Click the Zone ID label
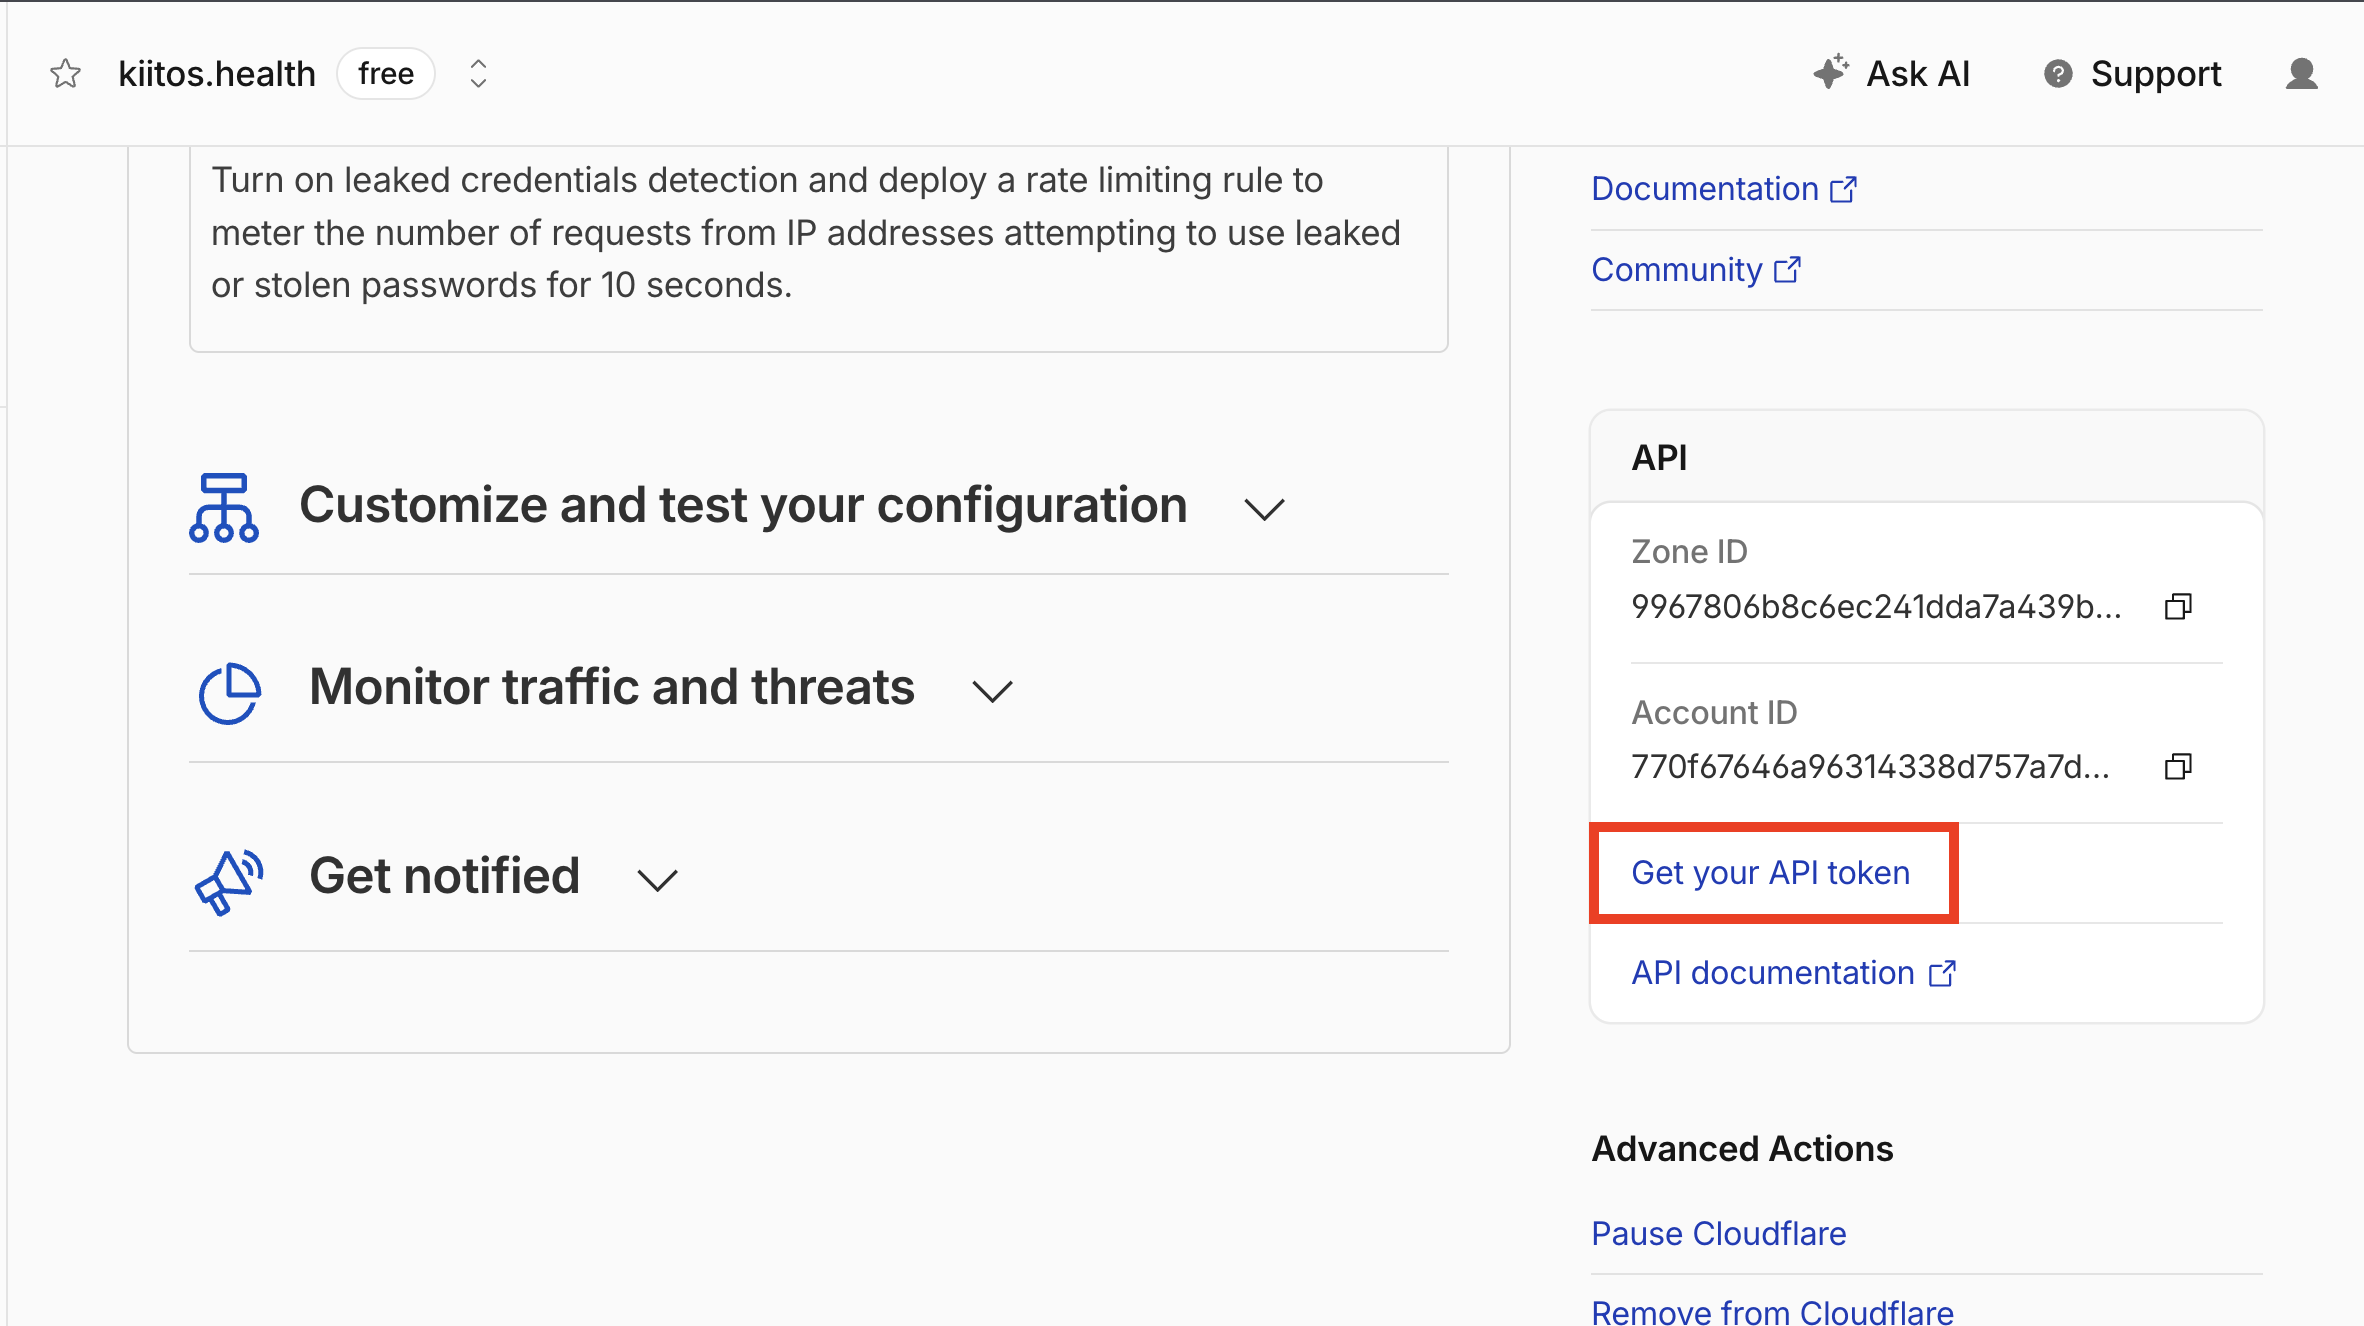Image resolution: width=2364 pixels, height=1326 pixels. tap(1689, 552)
